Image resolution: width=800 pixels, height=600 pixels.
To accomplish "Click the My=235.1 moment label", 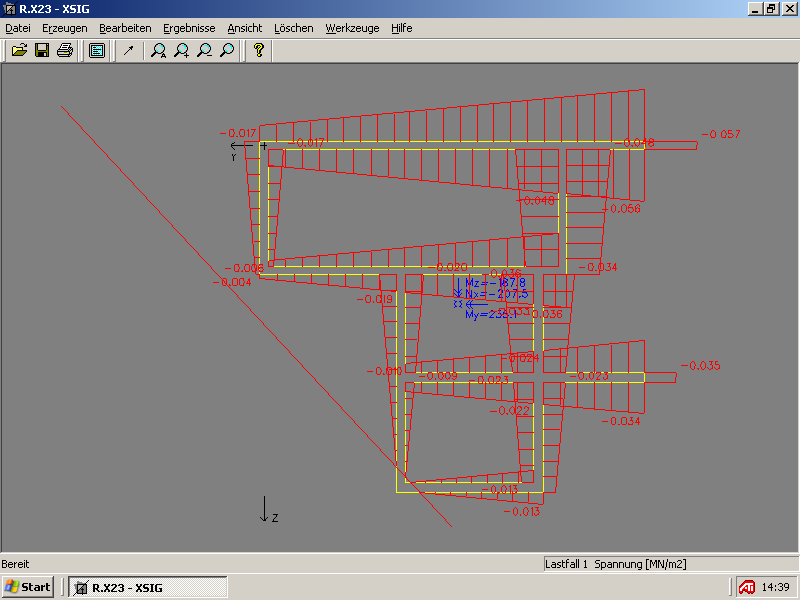I will [491, 314].
